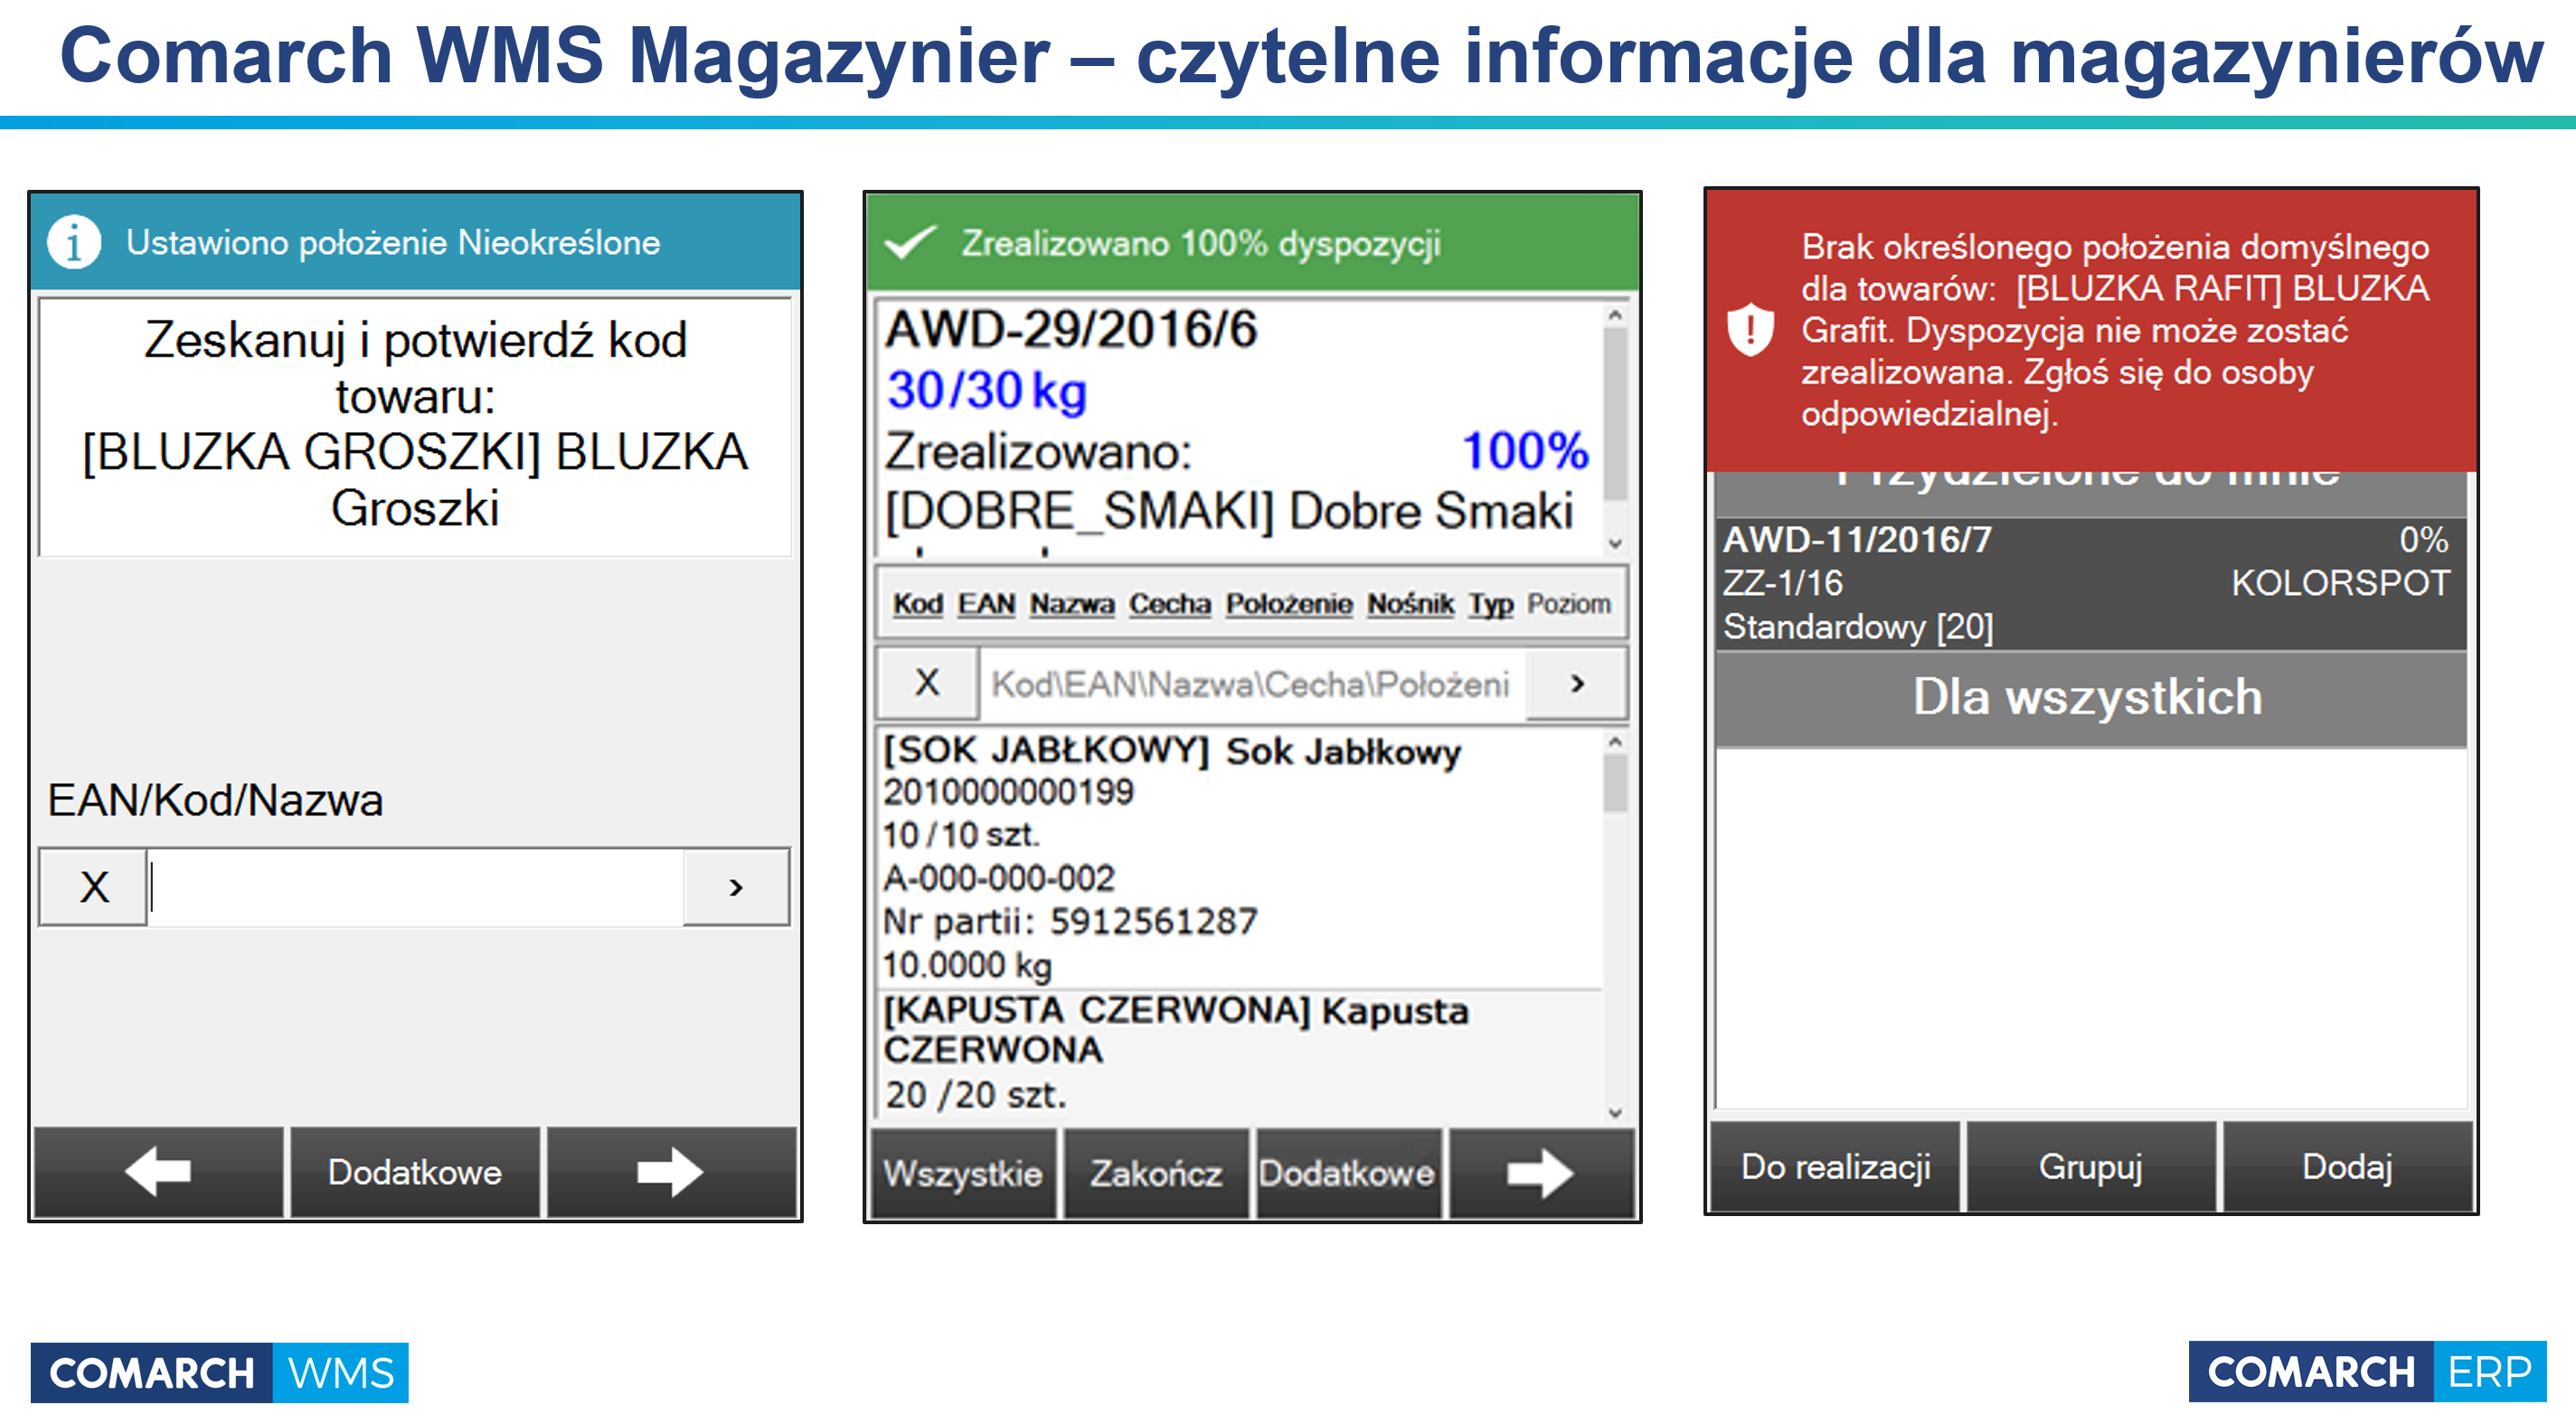The height and width of the screenshot is (1424, 2576).
Task: Select the Kod filter tab
Action: 917,604
